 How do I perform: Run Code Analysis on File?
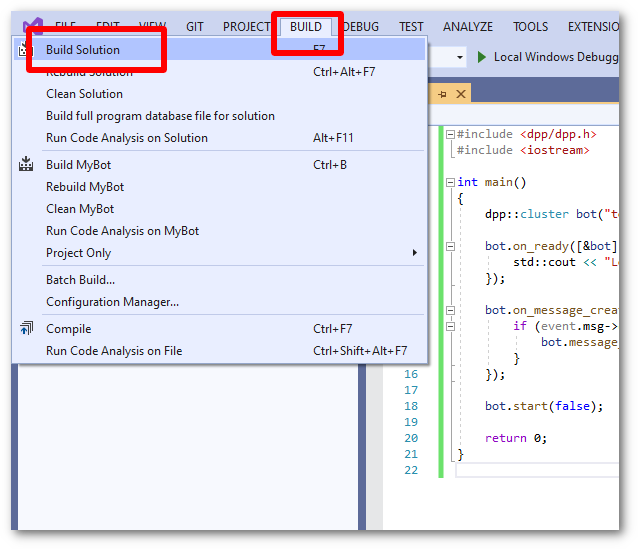coord(114,351)
